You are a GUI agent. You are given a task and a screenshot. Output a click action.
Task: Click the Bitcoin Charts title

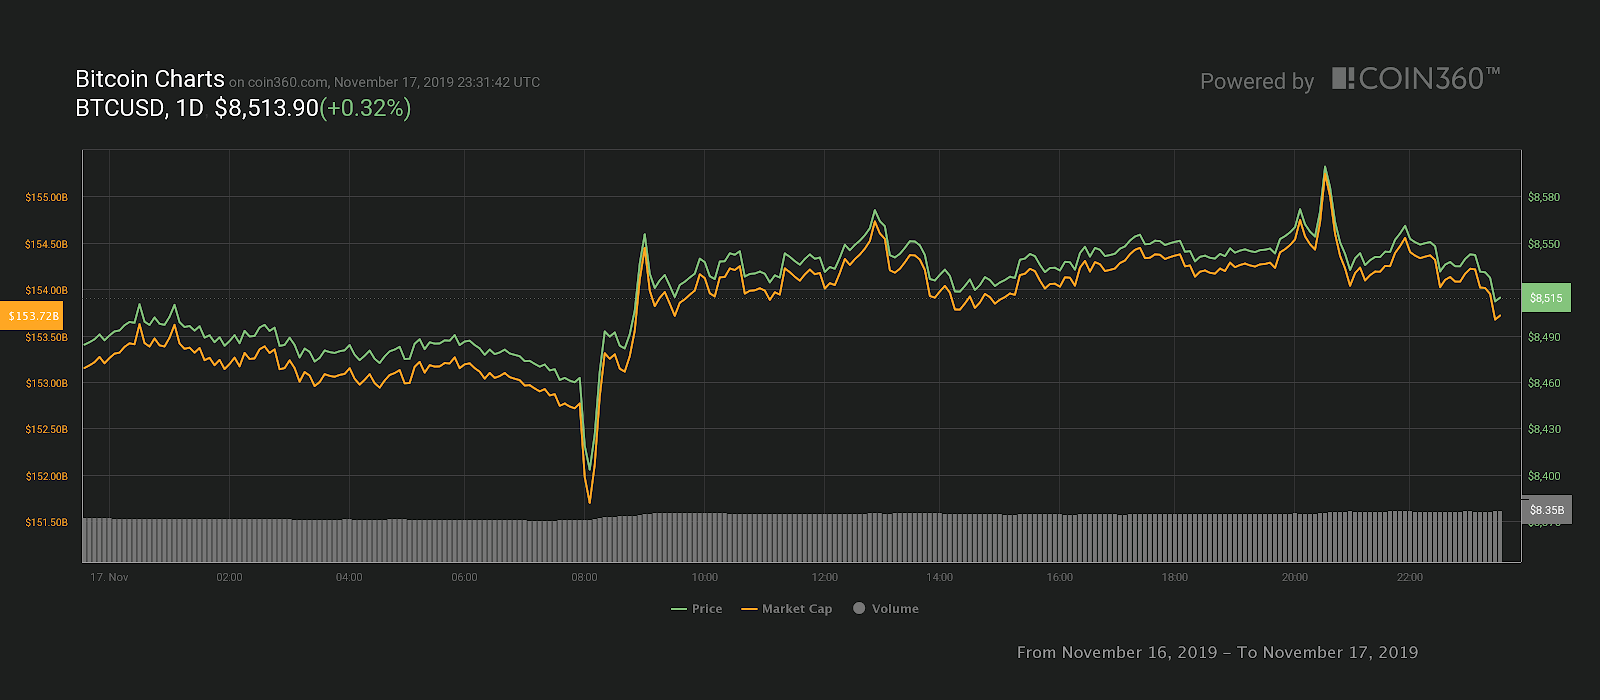click(150, 79)
